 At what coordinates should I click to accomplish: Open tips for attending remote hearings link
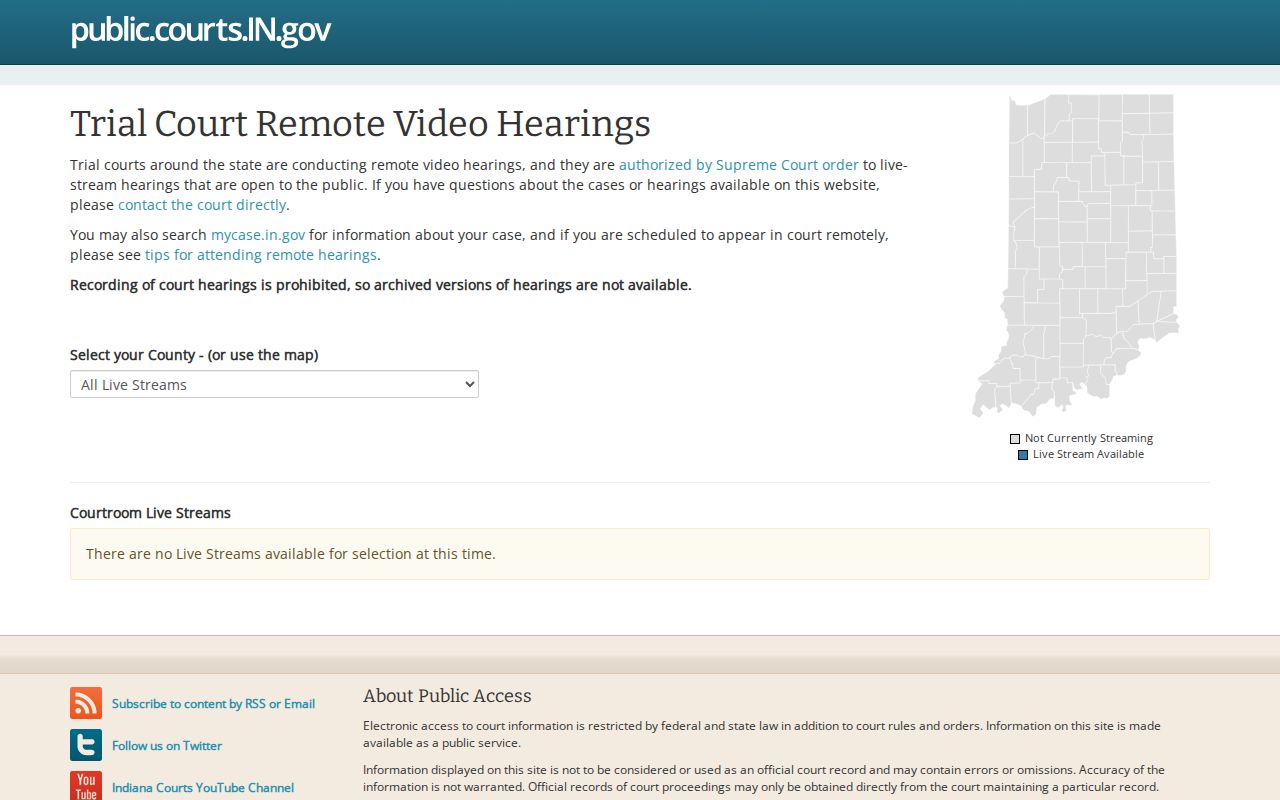(261, 255)
